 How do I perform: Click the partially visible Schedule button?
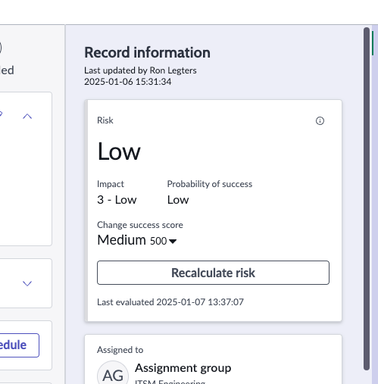19,345
